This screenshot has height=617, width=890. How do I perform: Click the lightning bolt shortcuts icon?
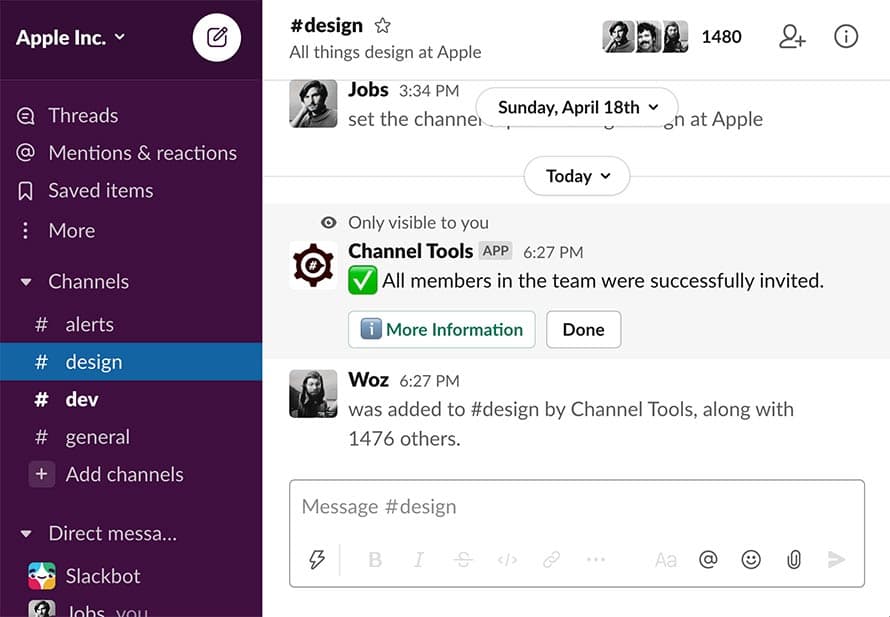point(317,560)
